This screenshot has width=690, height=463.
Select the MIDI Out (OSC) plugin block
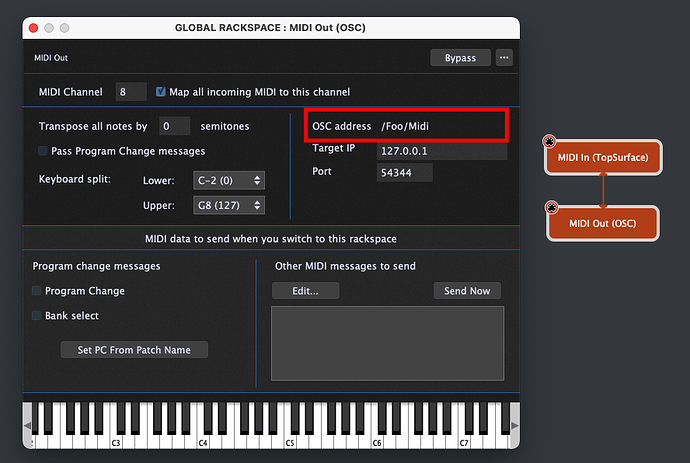(x=602, y=224)
